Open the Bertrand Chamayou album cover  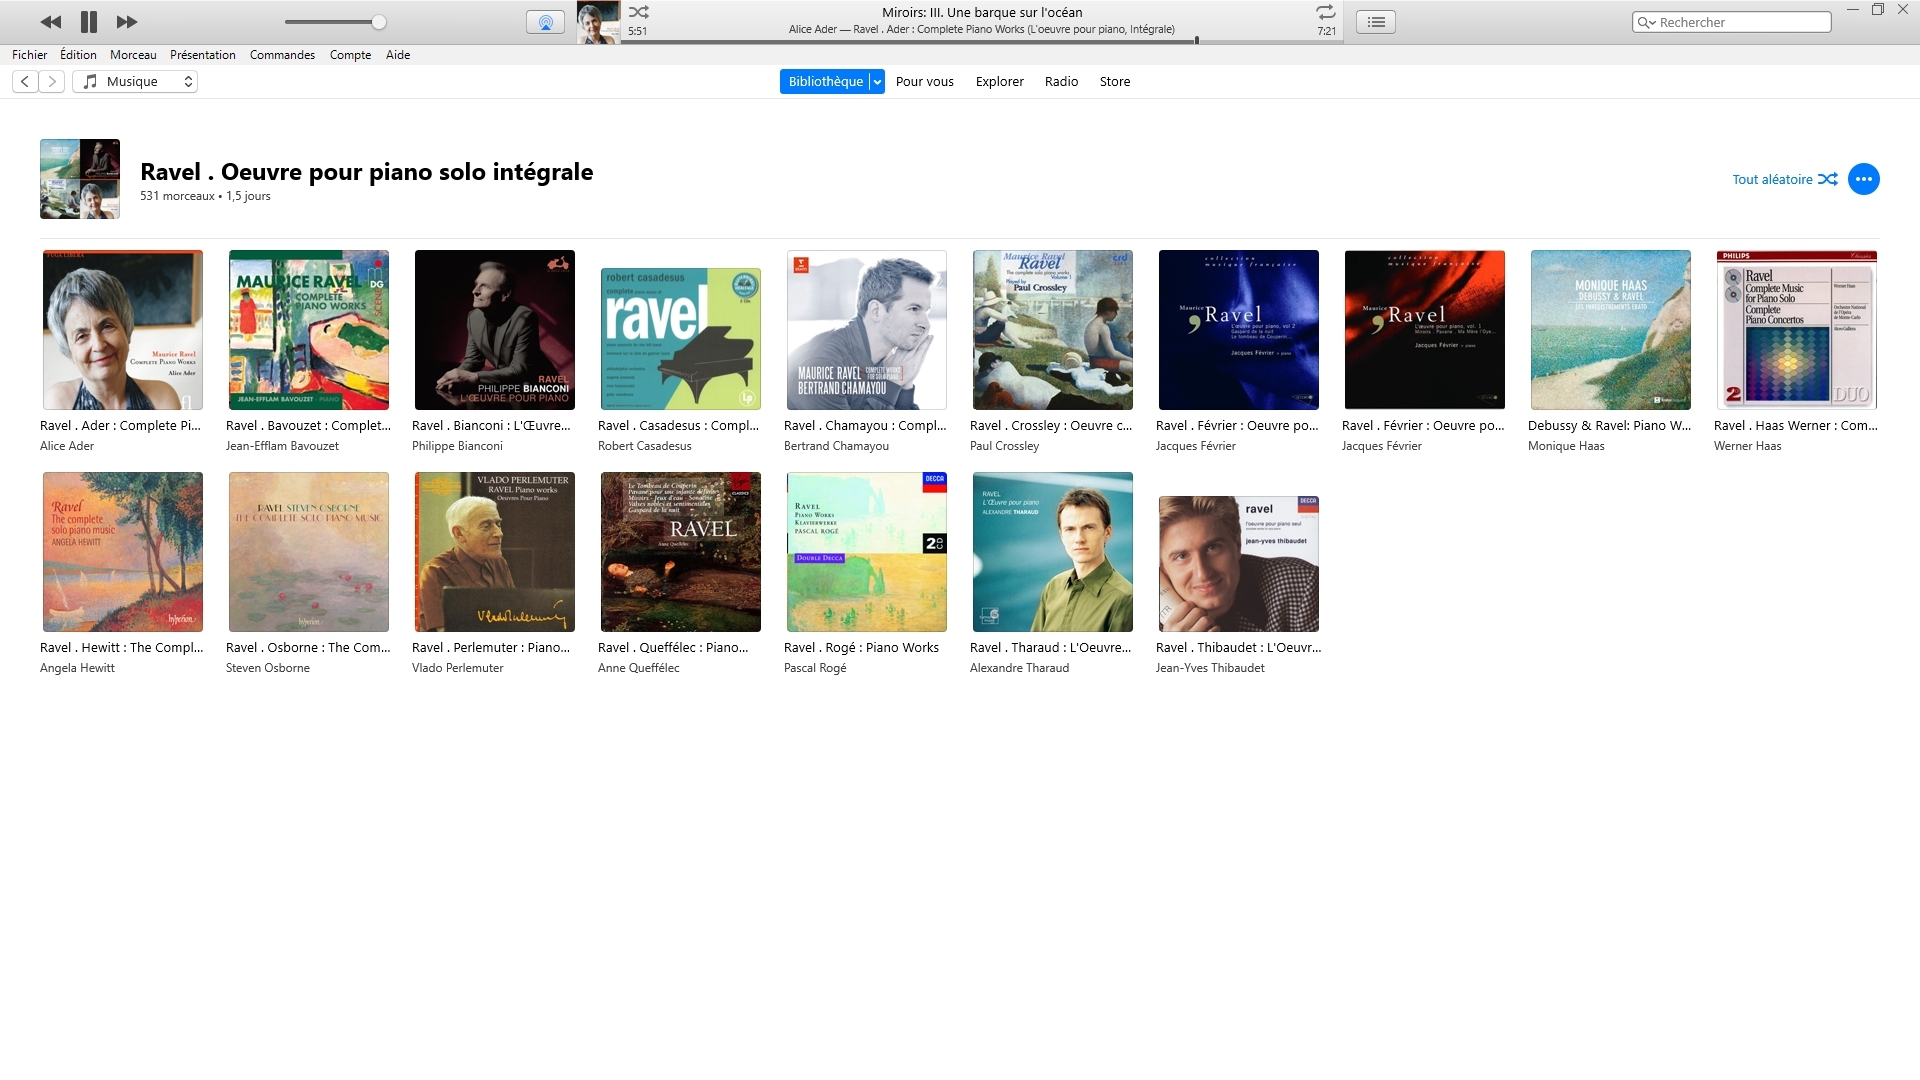tap(867, 330)
